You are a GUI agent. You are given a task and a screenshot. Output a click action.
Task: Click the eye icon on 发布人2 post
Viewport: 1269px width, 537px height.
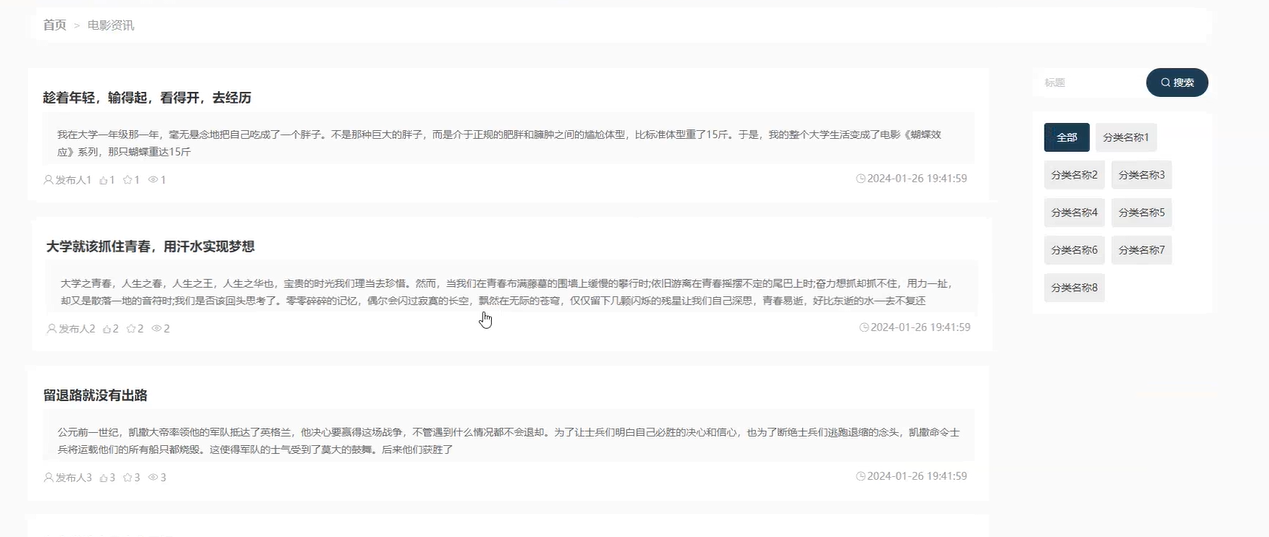[156, 329]
